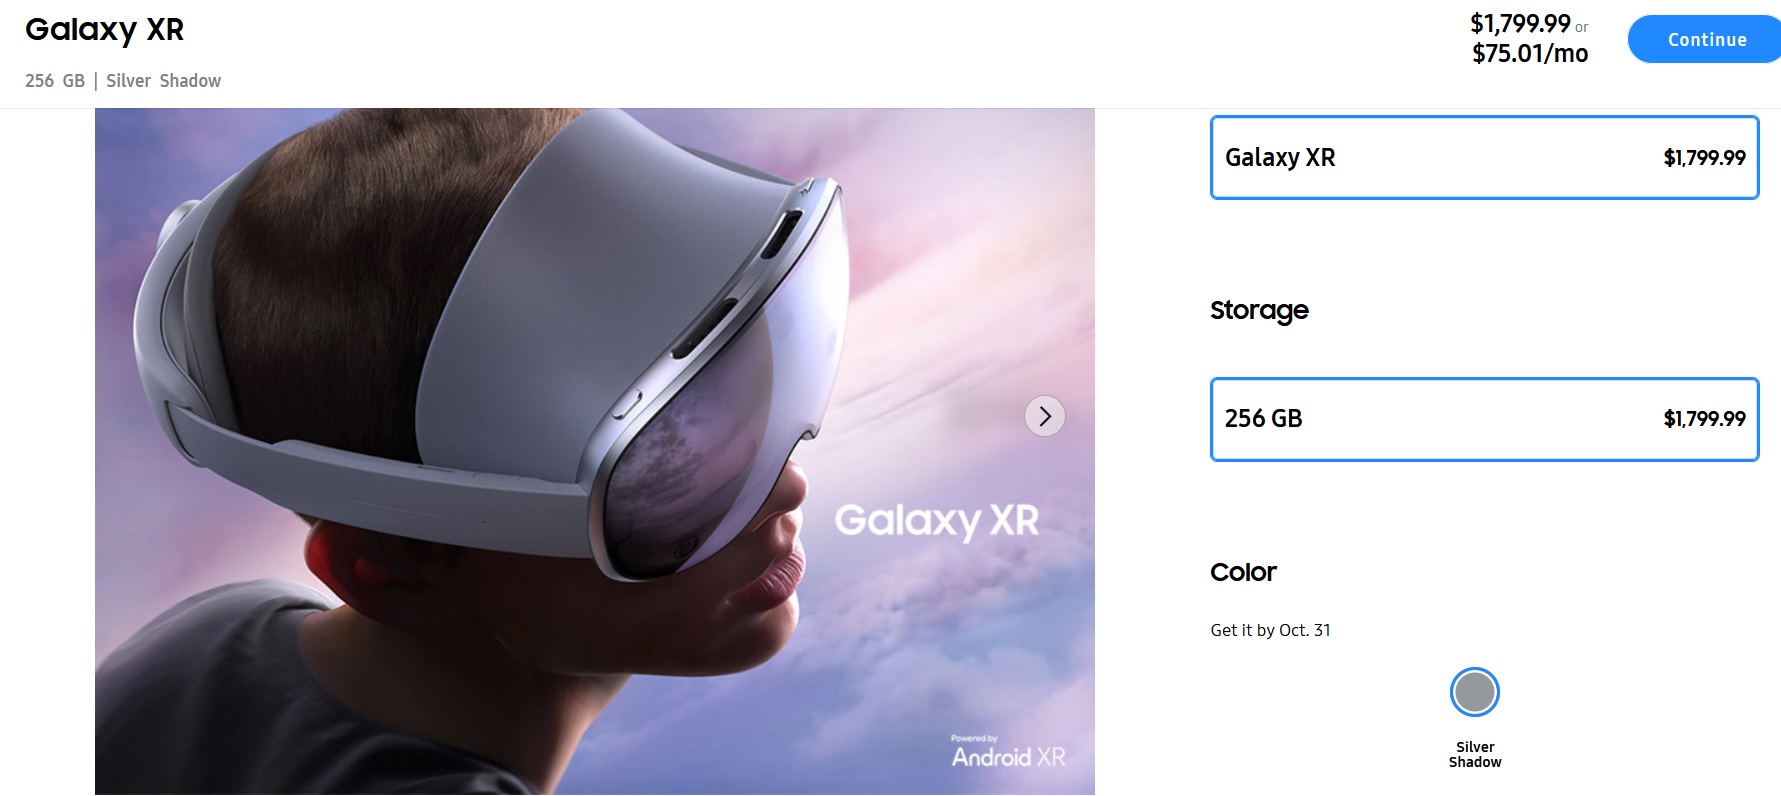
Task: Advance to the next product image
Action: click(1045, 416)
